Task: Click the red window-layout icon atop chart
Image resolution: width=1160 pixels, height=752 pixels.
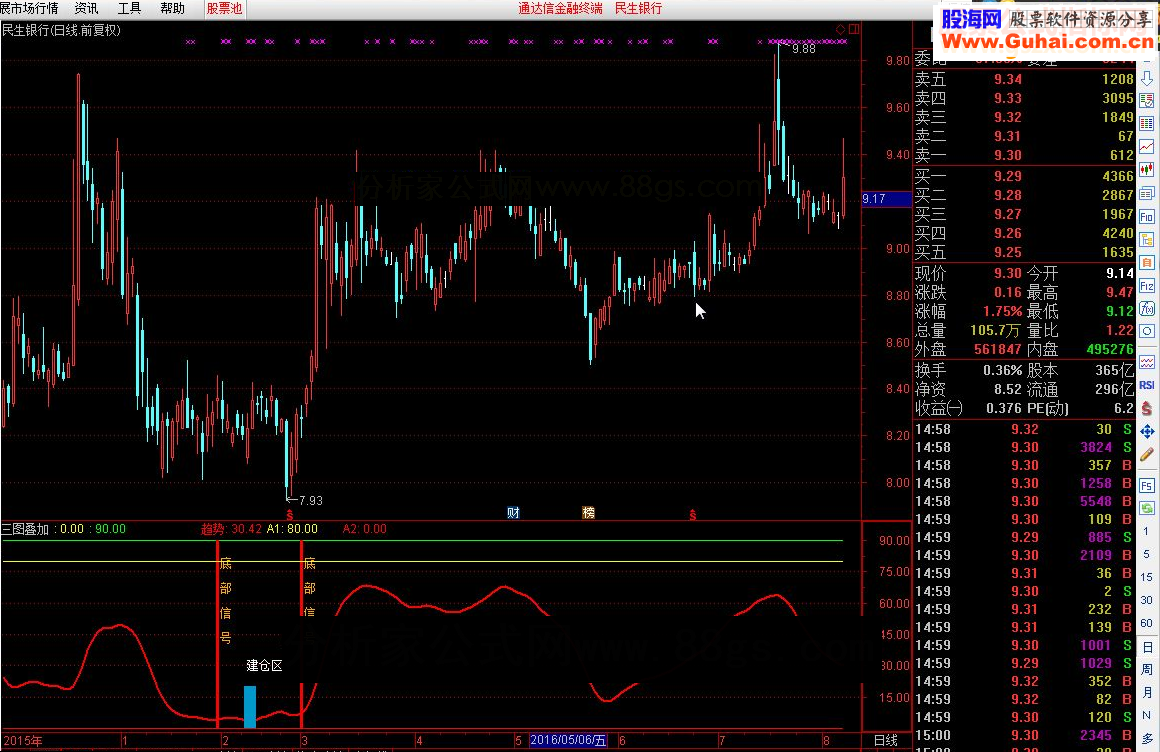Action: (x=854, y=30)
